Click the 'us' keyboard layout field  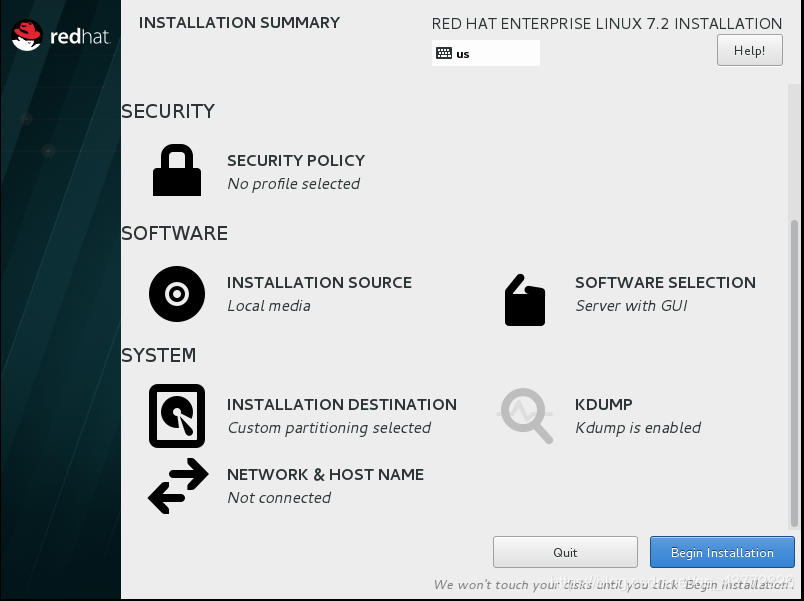(486, 53)
